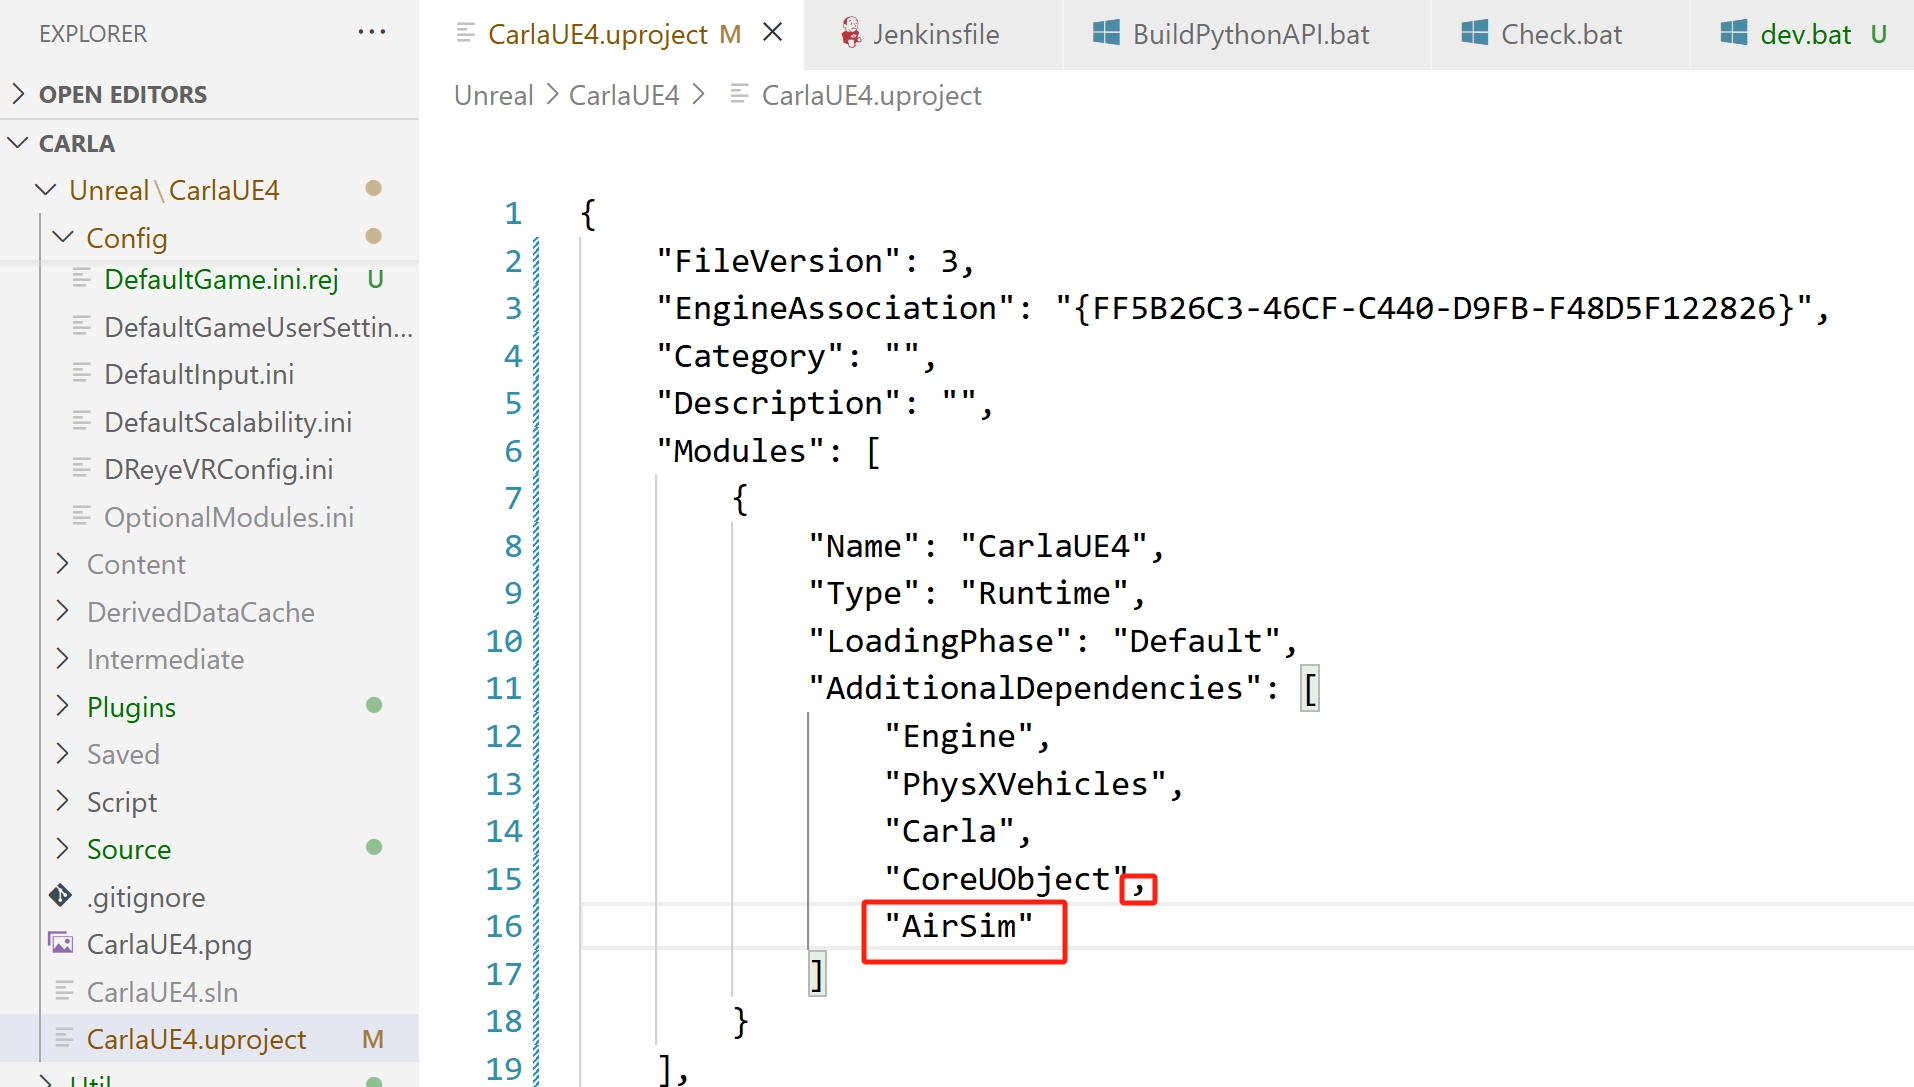The height and width of the screenshot is (1087, 1914).
Task: Open DReyeVRConfig.ini in the file tree
Action: click(218, 469)
